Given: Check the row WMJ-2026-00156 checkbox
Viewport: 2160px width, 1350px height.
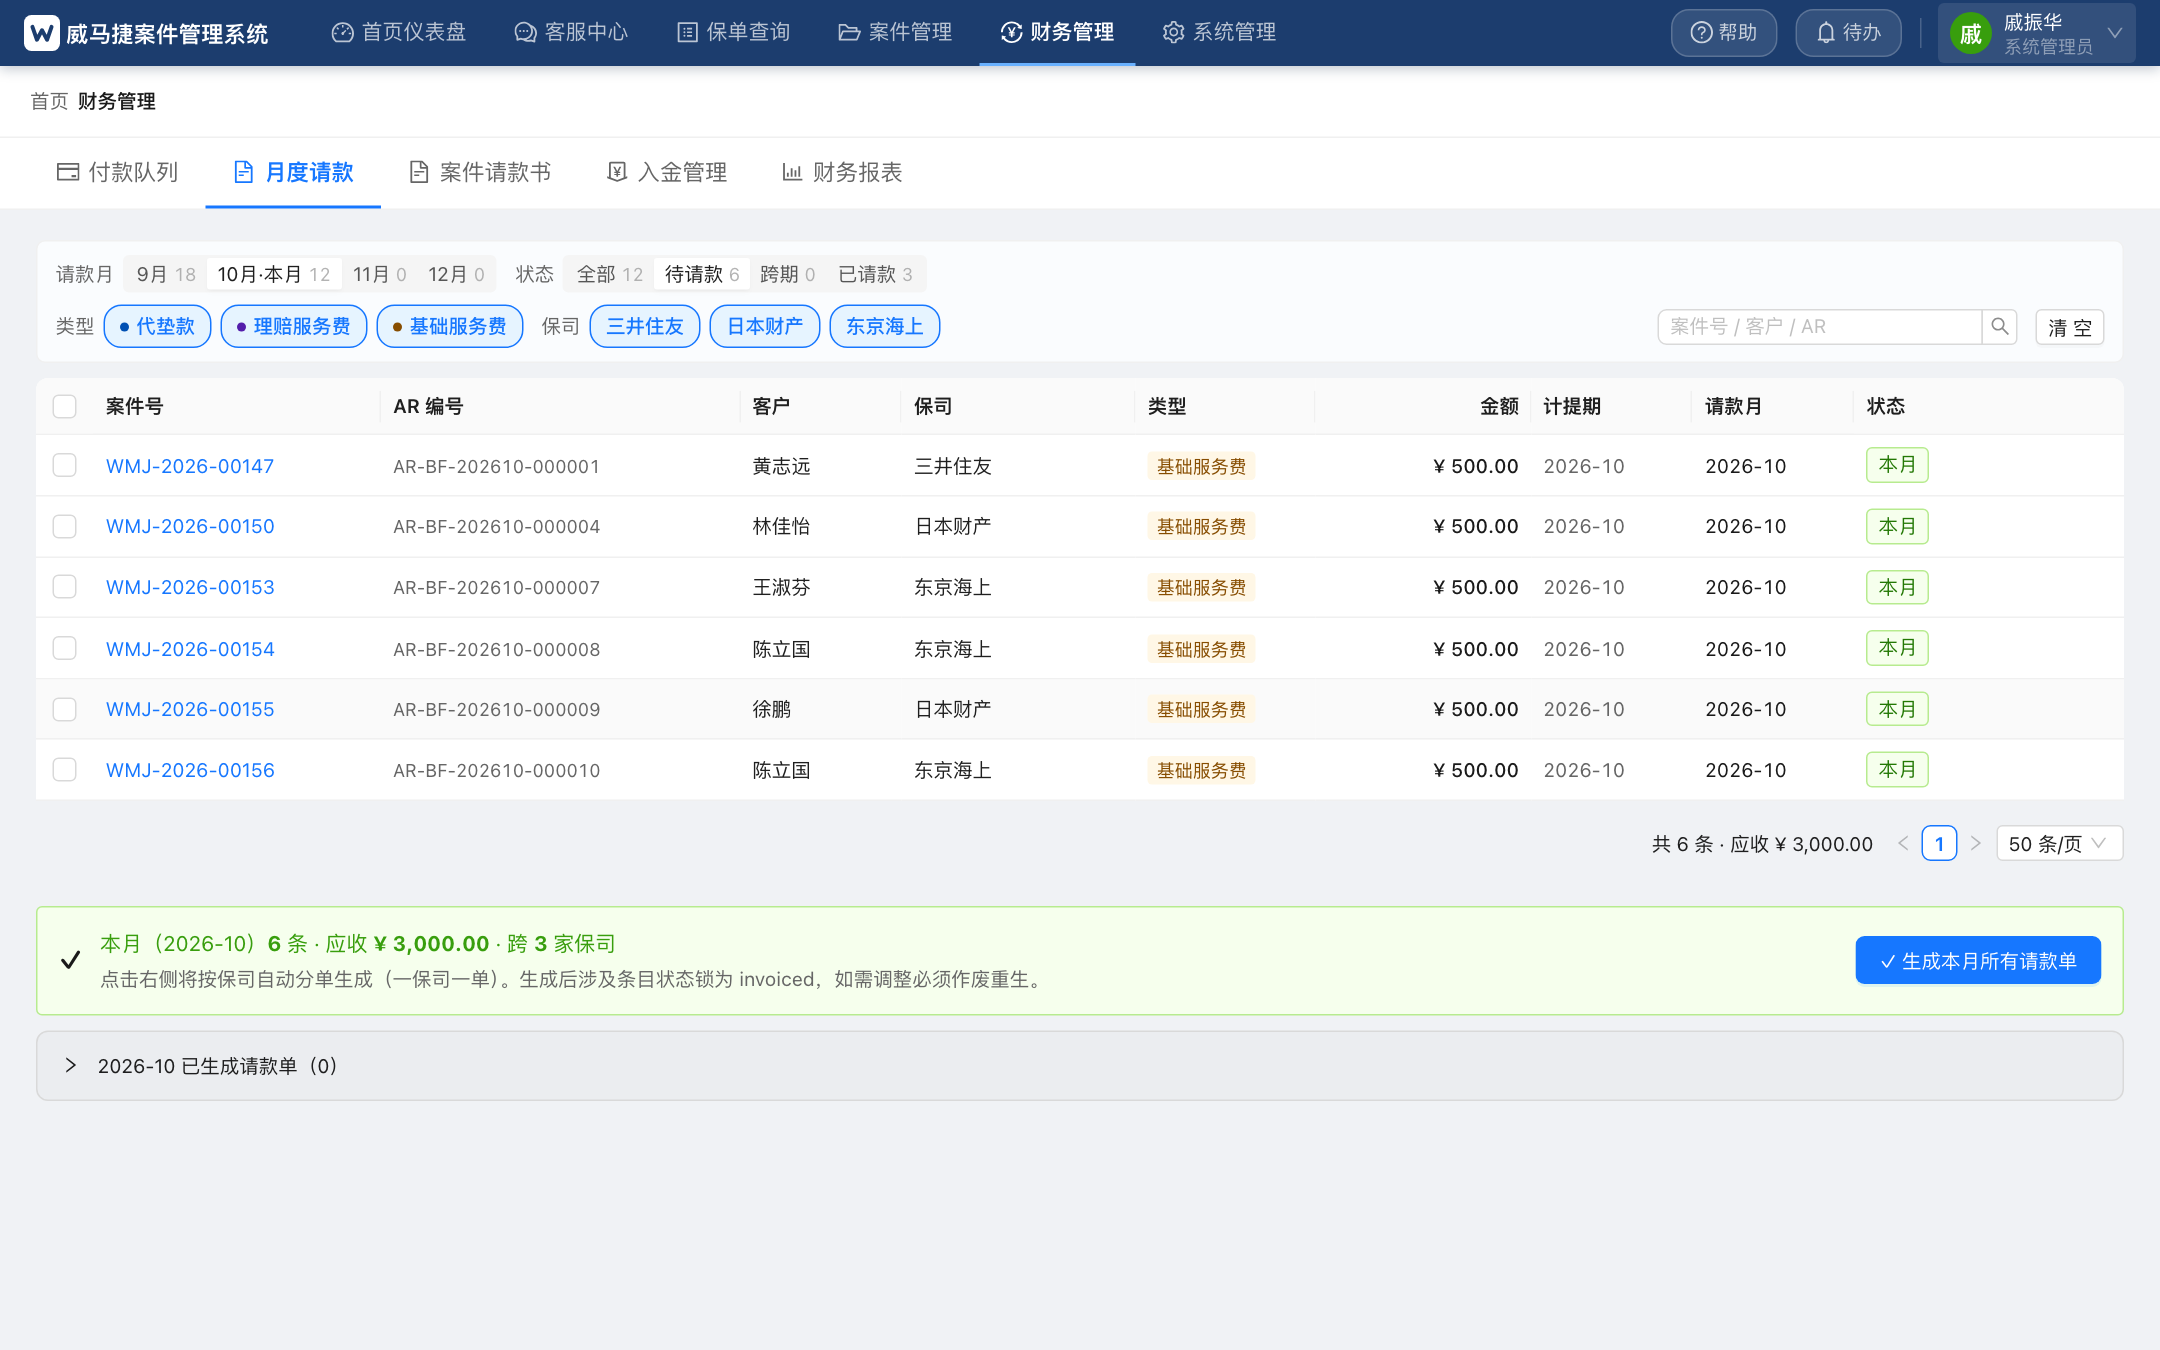Looking at the screenshot, I should (65, 769).
